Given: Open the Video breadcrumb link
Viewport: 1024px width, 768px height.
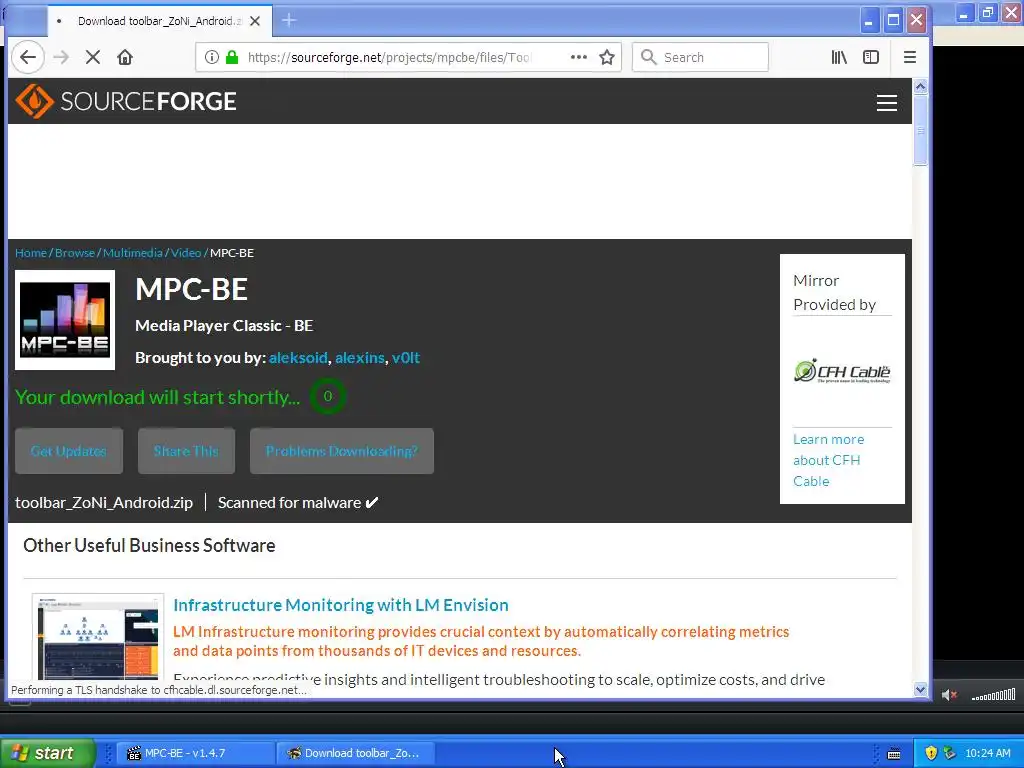Looking at the screenshot, I should pos(186,253).
